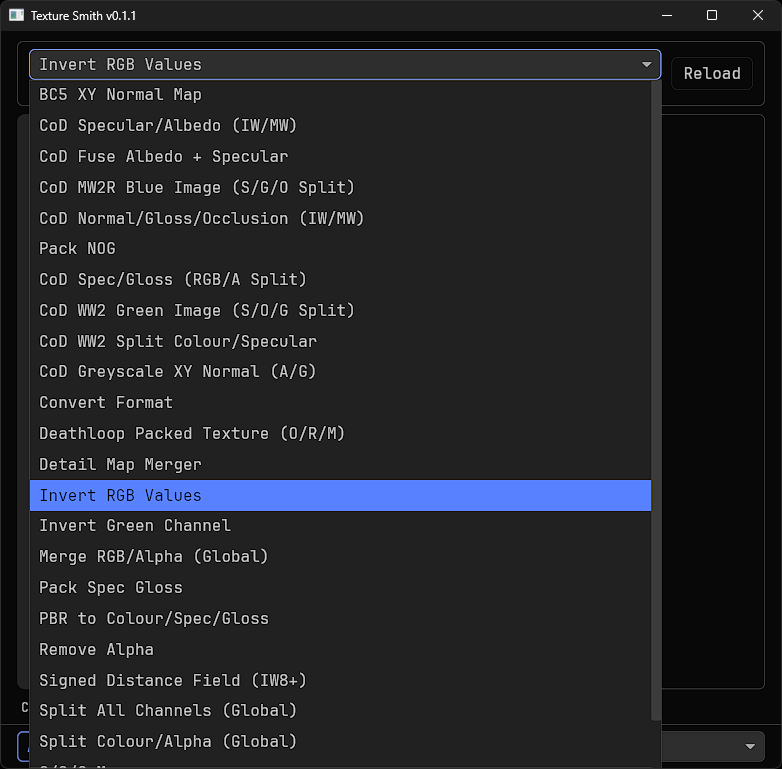Pick the Pack Spec Gloss option

(x=341, y=588)
